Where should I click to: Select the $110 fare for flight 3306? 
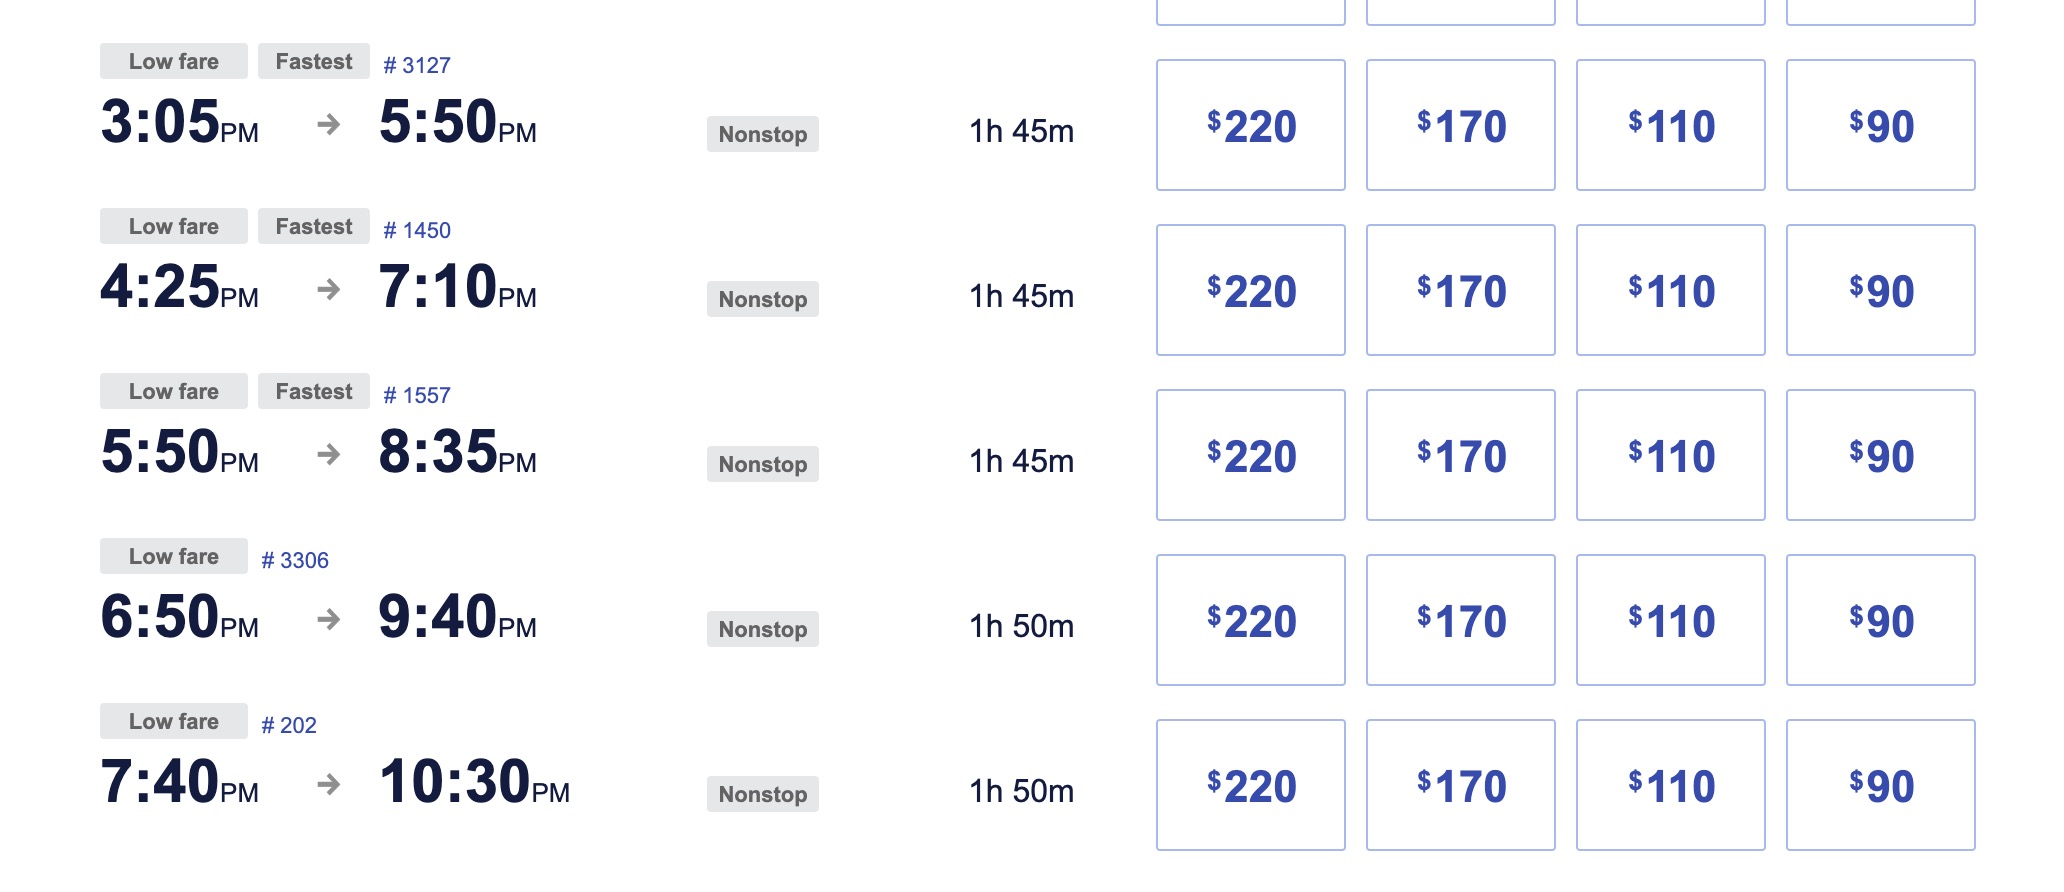[x=1670, y=620]
